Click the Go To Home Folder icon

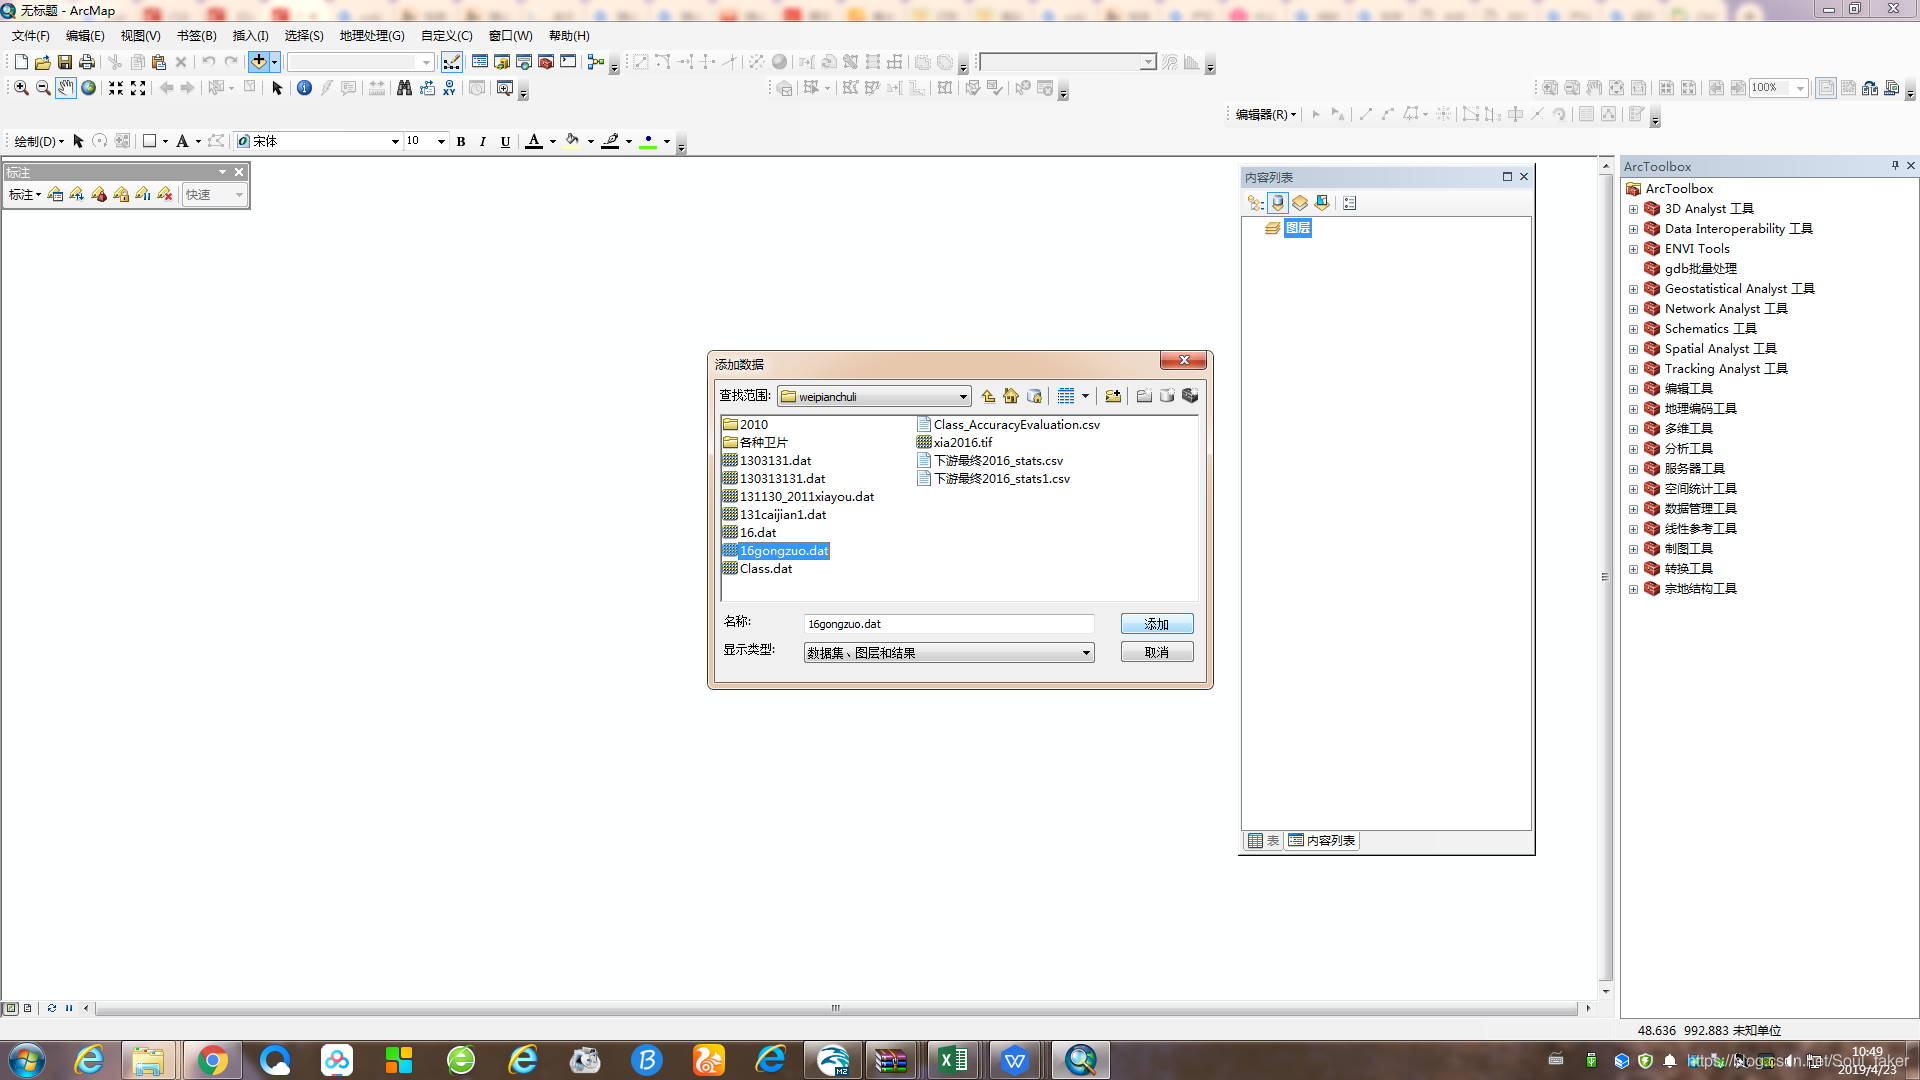coord(1011,396)
